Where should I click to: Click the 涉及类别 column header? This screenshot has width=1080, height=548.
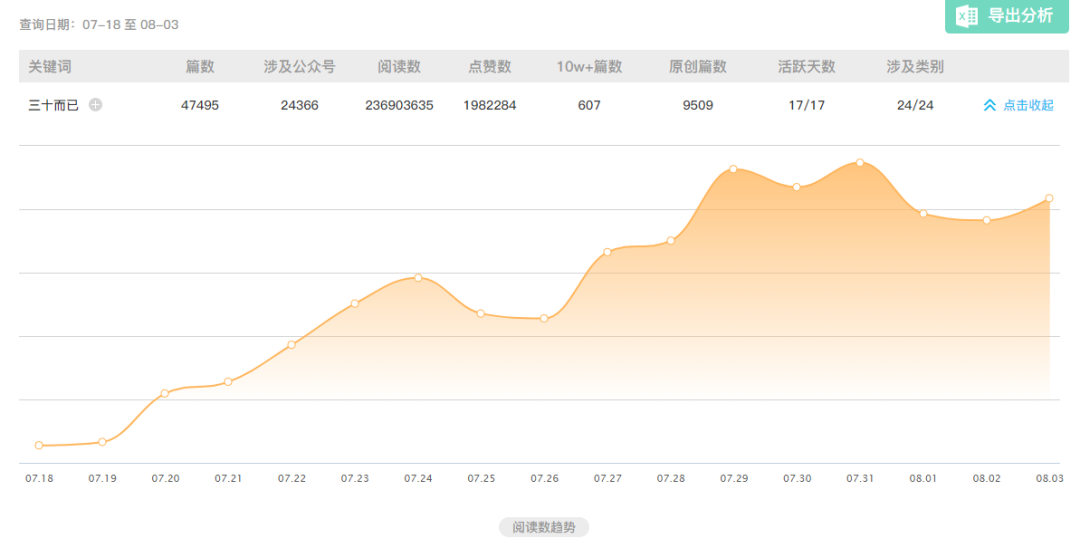[x=915, y=67]
